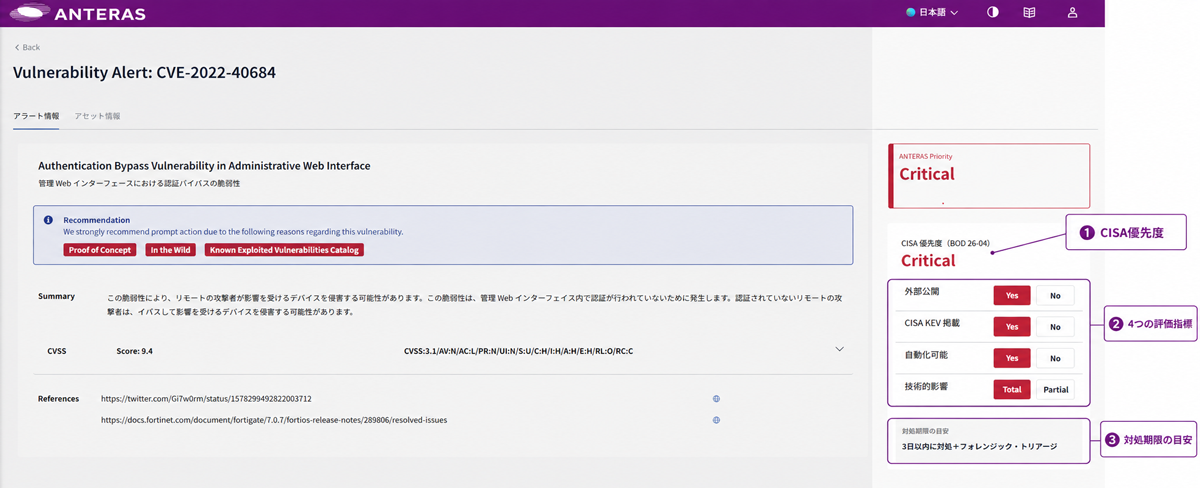Click the ANTERAS logo in header
1200x488 pixels.
[77, 13]
